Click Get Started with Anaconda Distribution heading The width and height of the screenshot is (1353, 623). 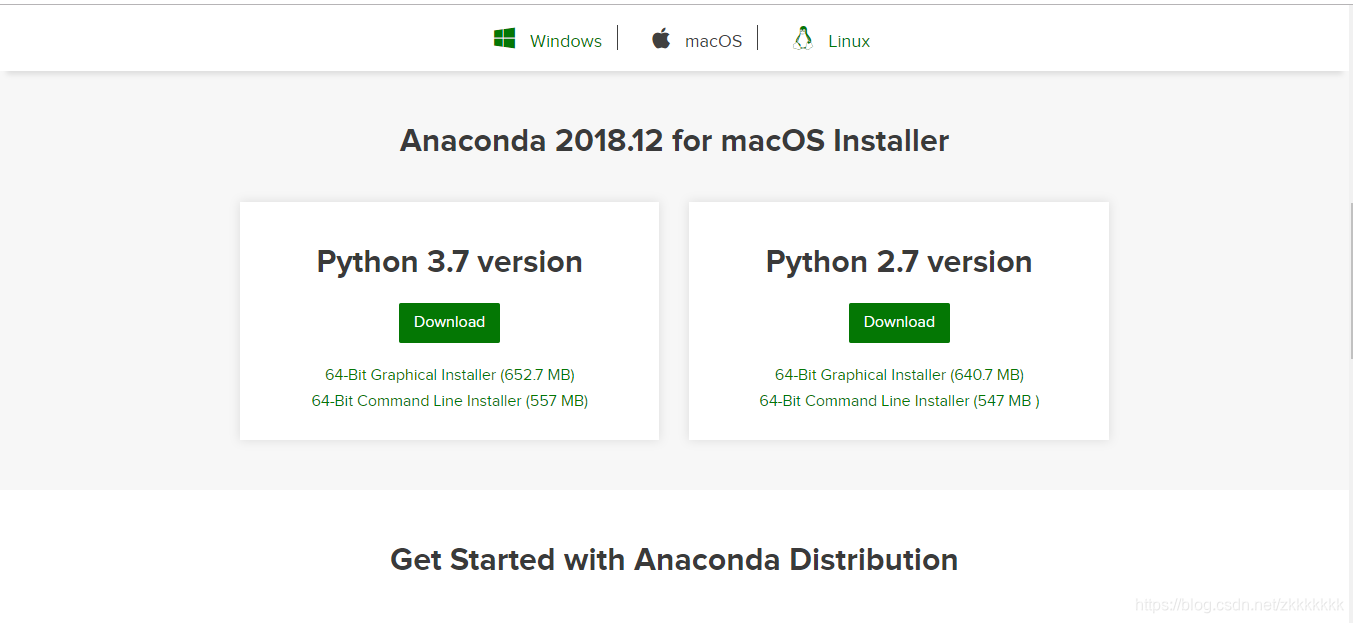tap(674, 559)
